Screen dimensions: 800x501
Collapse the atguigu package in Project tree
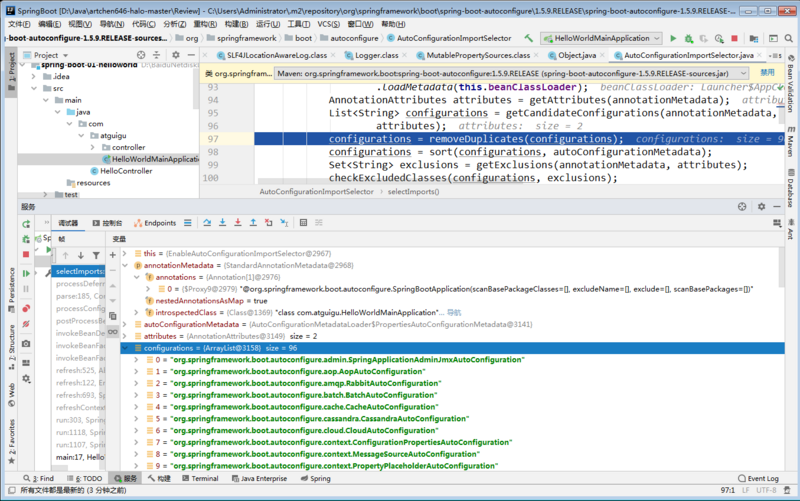tap(81, 136)
